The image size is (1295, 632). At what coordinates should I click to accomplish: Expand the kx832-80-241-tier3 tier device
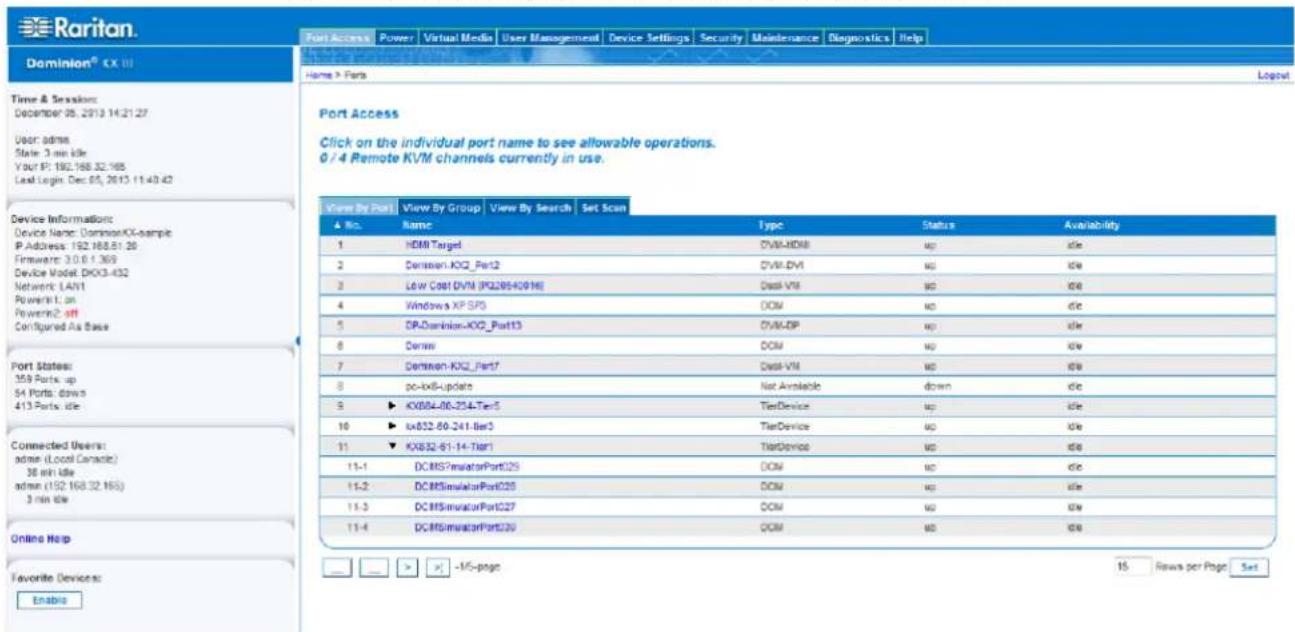pos(392,426)
